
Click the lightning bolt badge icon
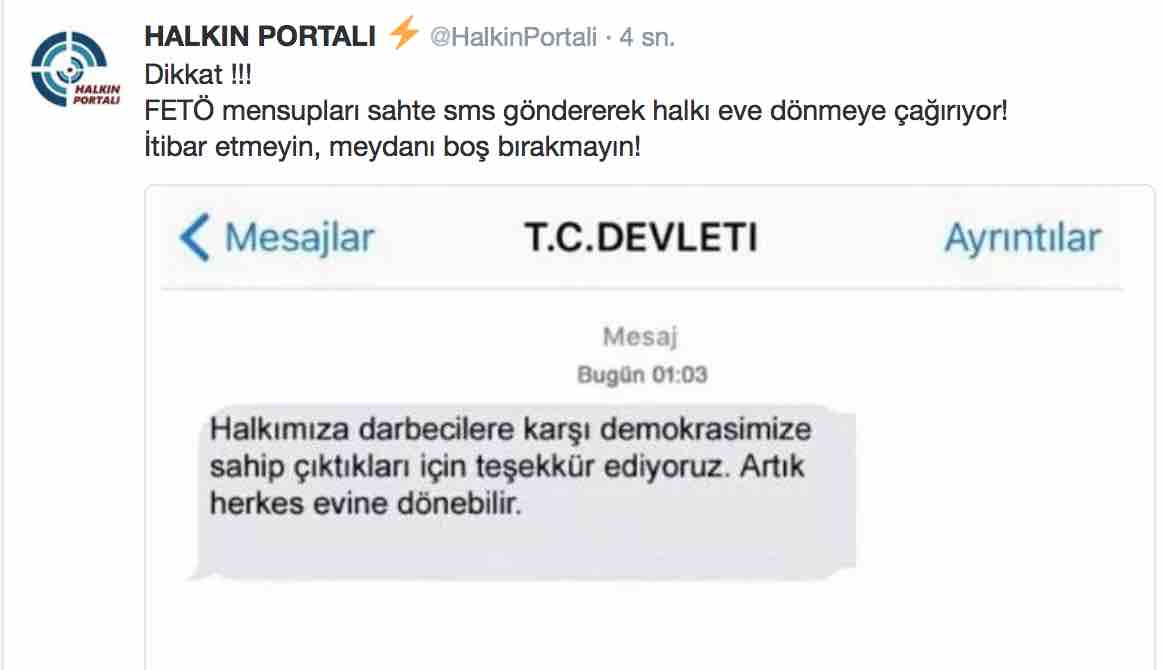(x=404, y=33)
